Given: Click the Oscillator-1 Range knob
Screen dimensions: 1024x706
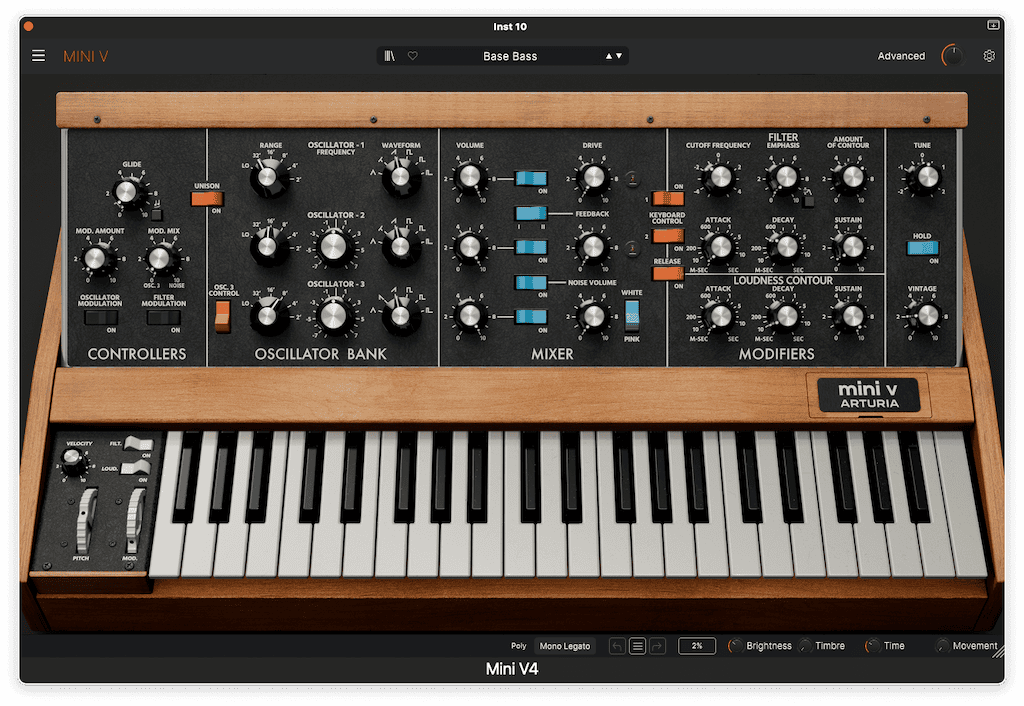Looking at the screenshot, I should pyautogui.click(x=268, y=177).
